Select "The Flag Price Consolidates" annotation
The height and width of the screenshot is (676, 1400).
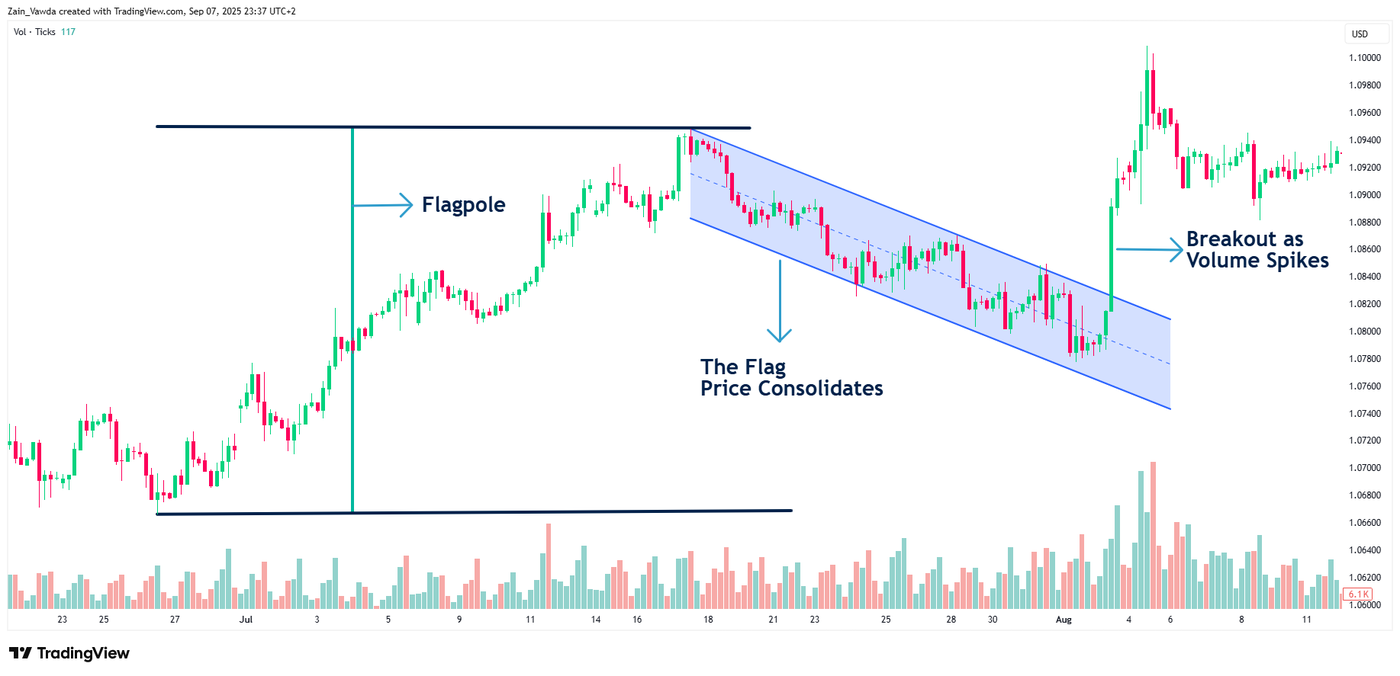point(791,377)
